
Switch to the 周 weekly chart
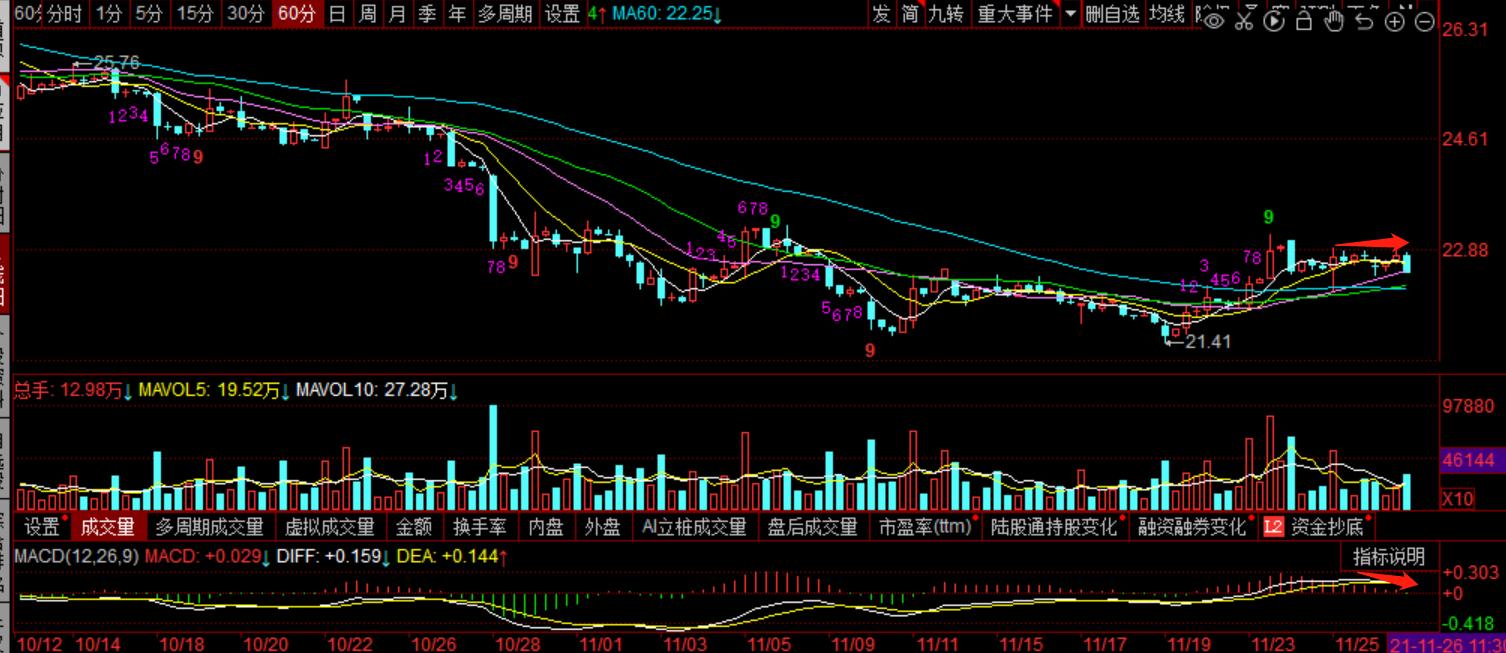tap(367, 14)
